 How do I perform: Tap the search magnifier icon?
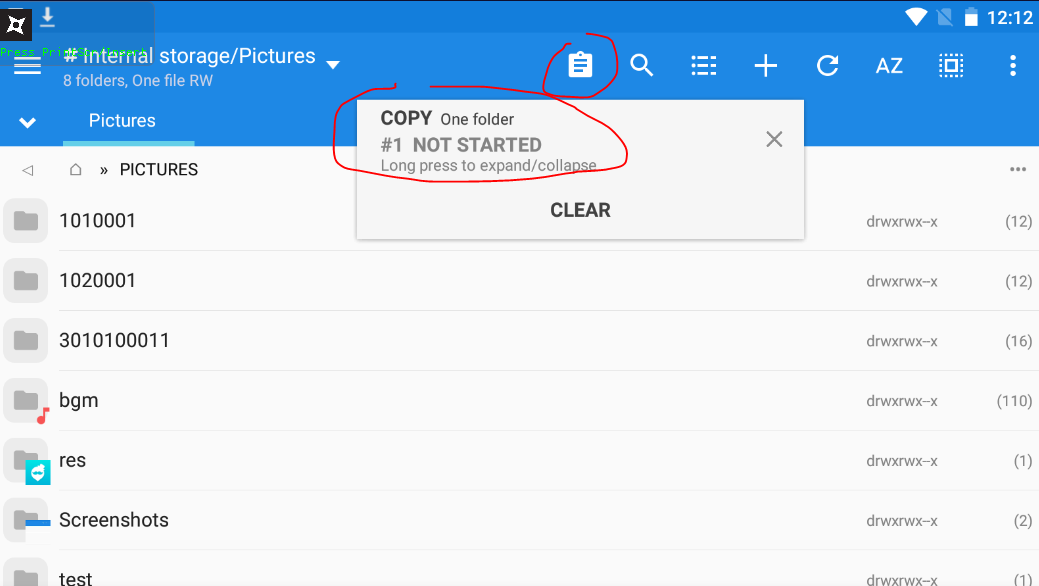(x=642, y=66)
